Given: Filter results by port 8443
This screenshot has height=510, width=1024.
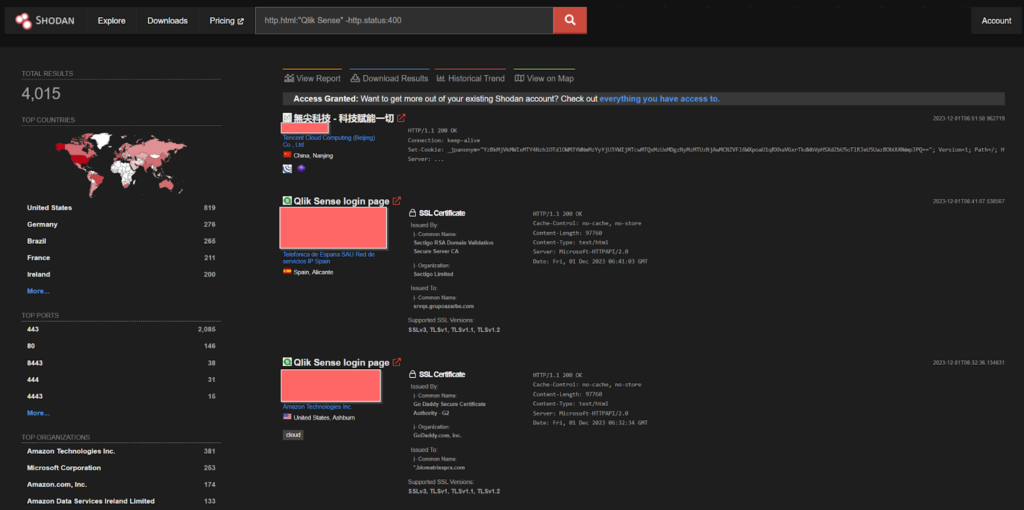Looking at the screenshot, I should tap(121, 363).
